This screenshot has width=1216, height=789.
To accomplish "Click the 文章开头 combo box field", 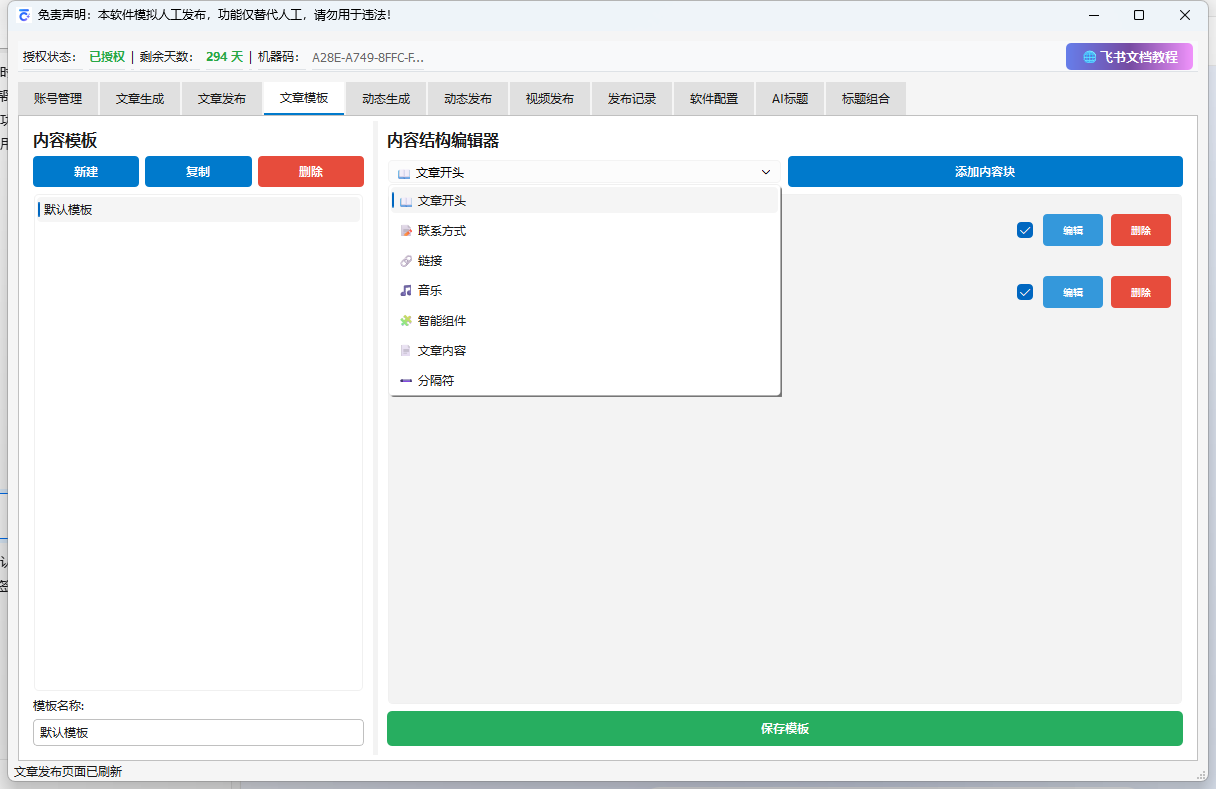I will tap(580, 172).
